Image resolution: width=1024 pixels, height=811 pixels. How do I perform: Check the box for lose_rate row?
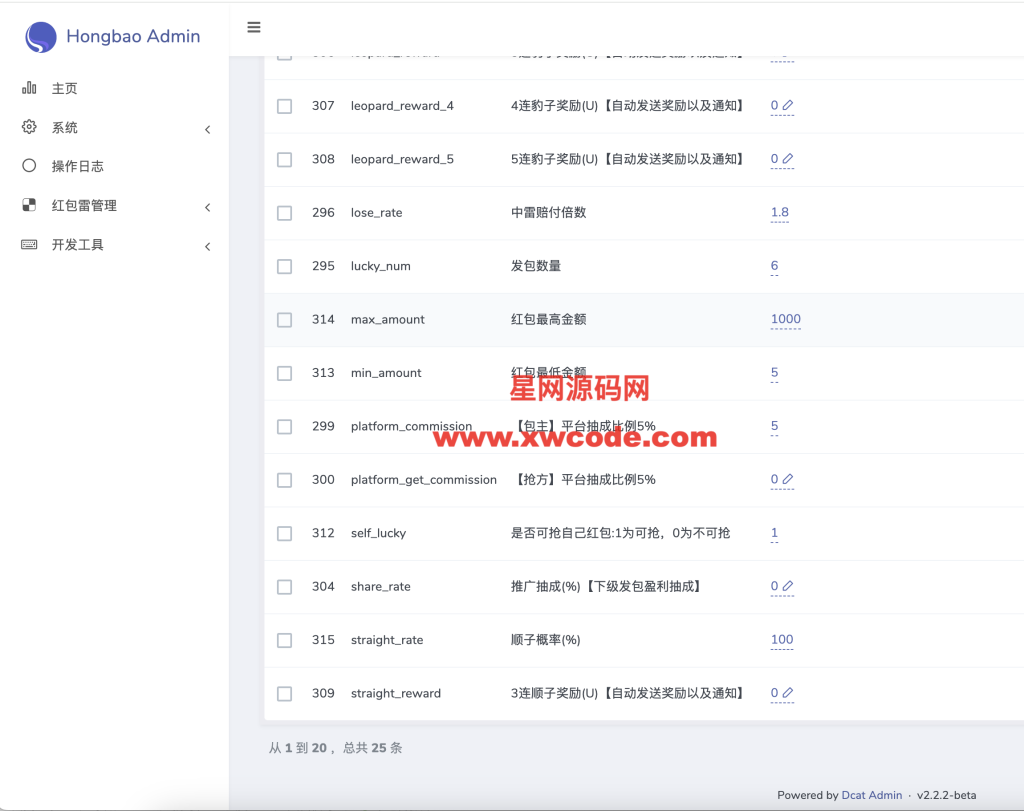tap(285, 213)
